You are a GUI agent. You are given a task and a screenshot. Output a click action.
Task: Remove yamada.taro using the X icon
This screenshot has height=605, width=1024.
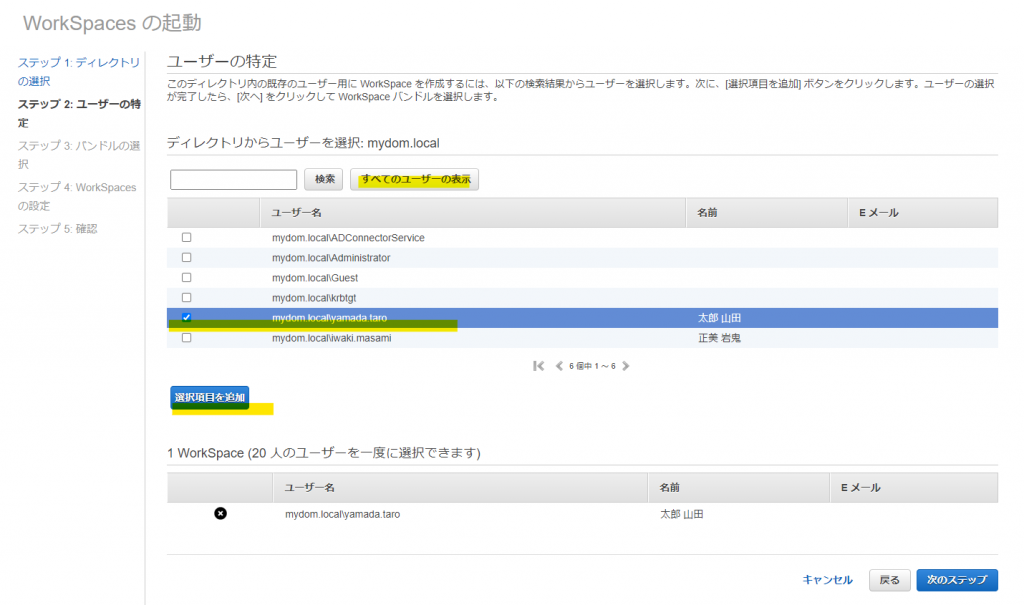click(220, 514)
